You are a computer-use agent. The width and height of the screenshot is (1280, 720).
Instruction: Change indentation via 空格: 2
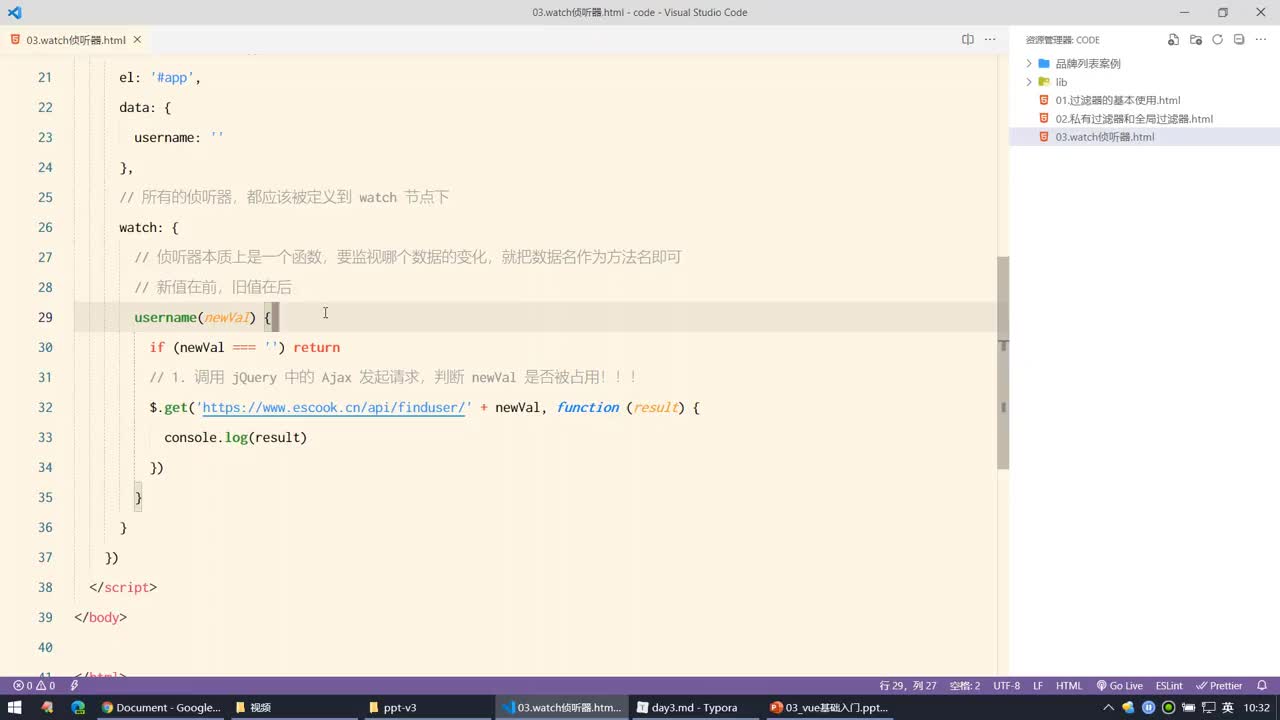pyautogui.click(x=965, y=686)
